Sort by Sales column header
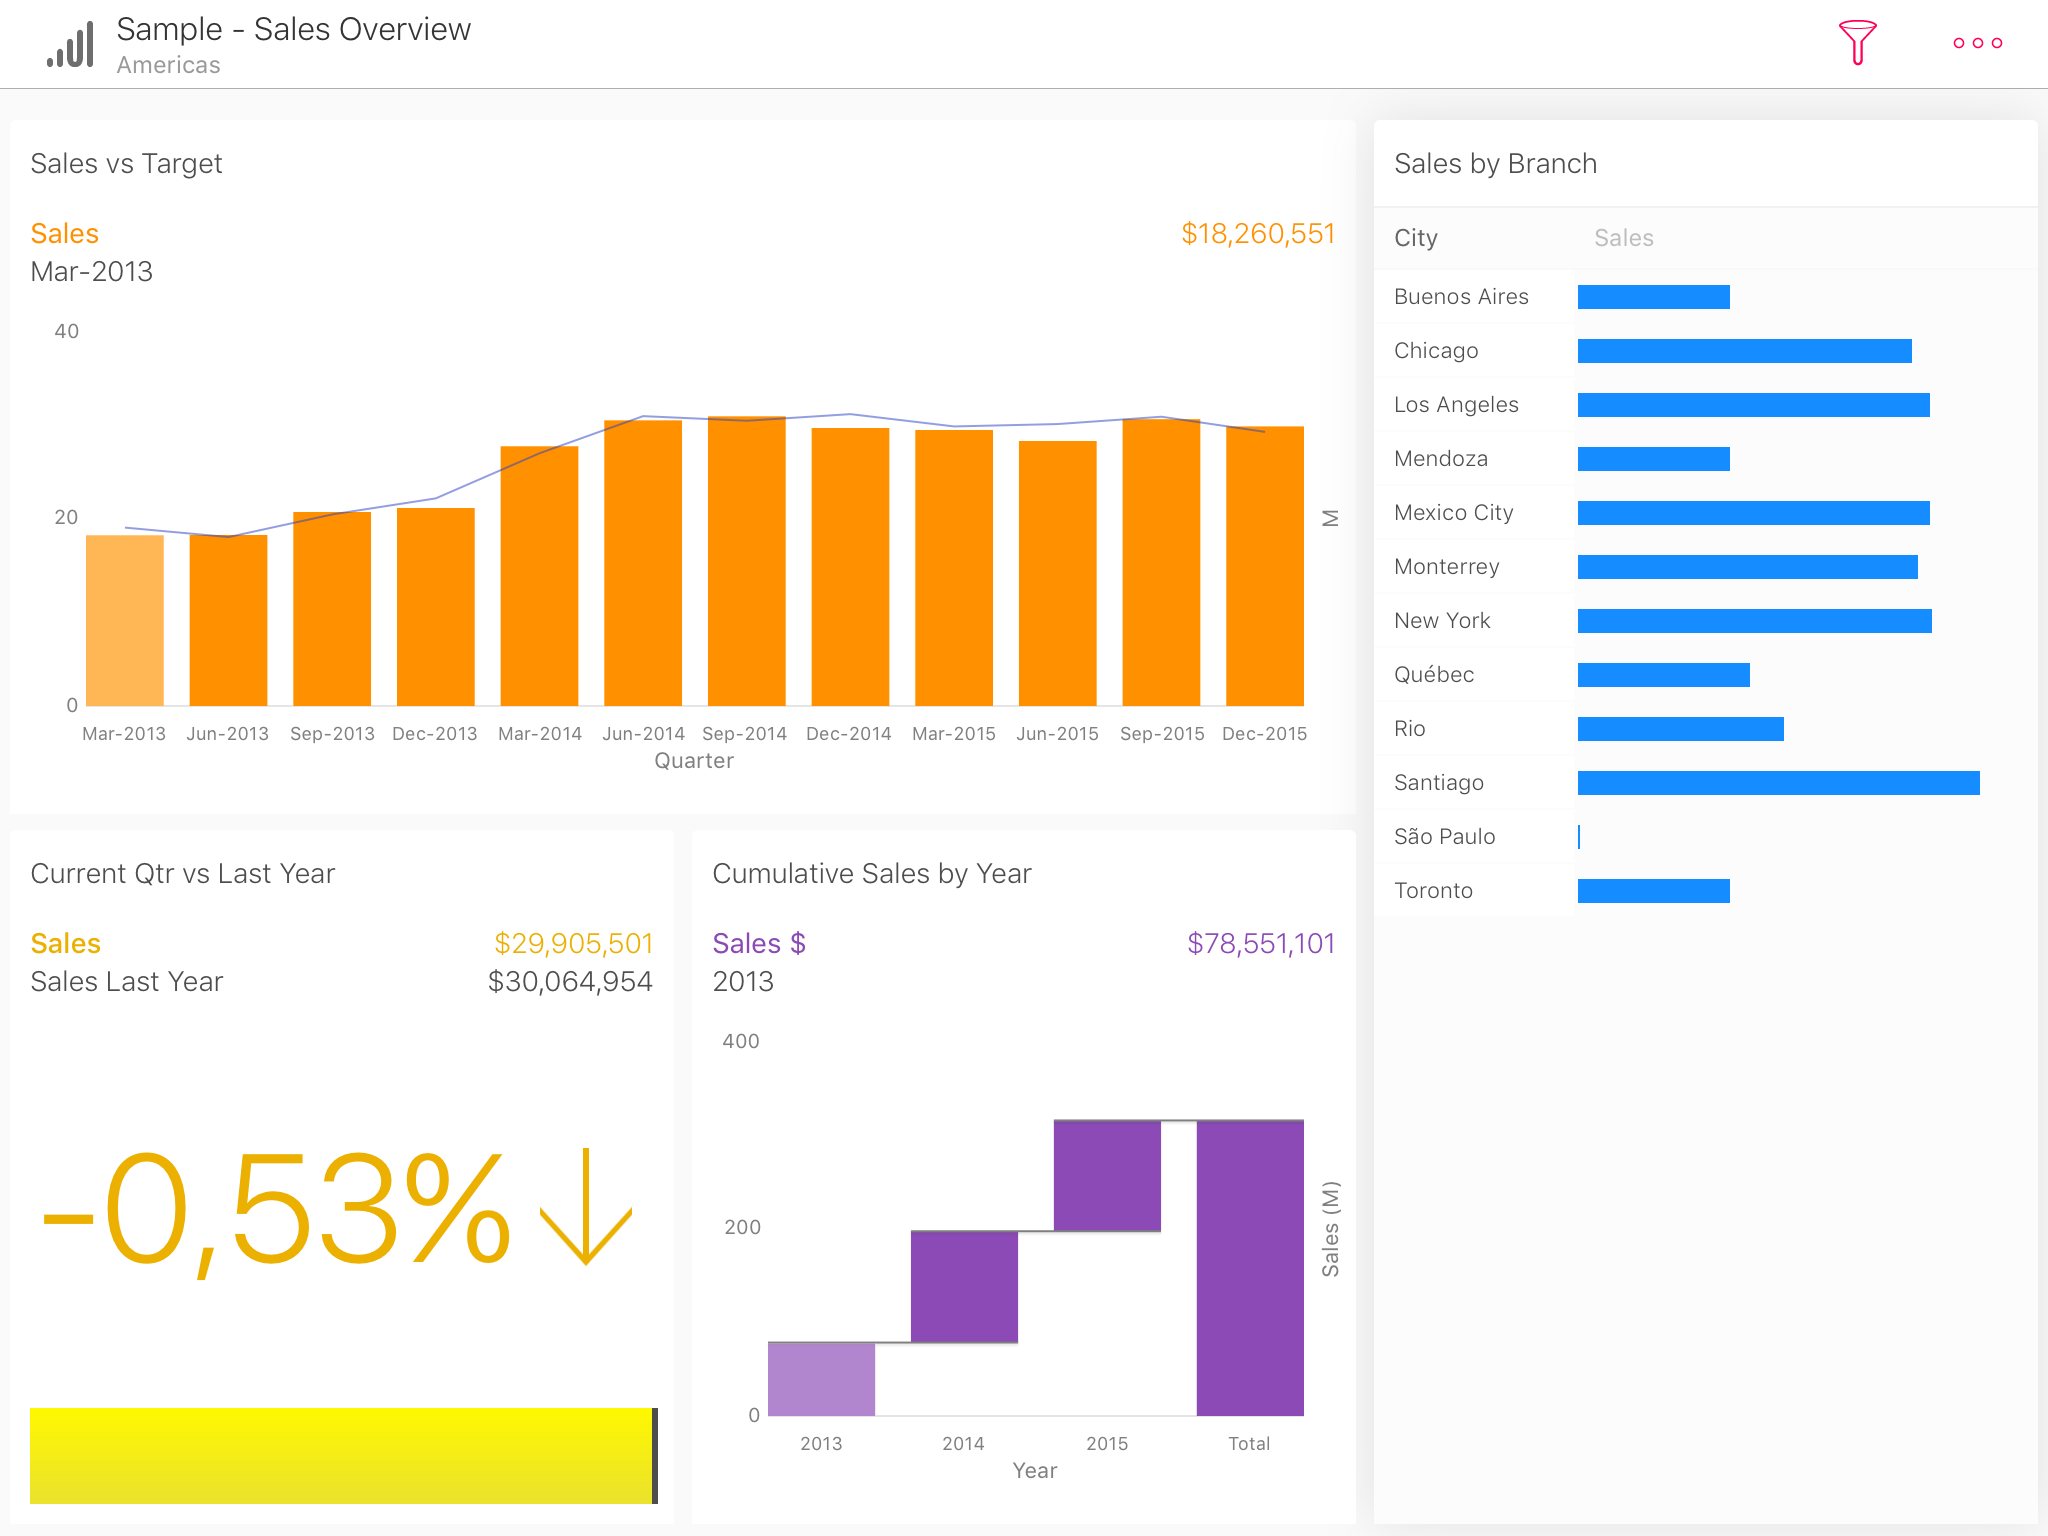The height and width of the screenshot is (1536, 2048). point(1623,238)
